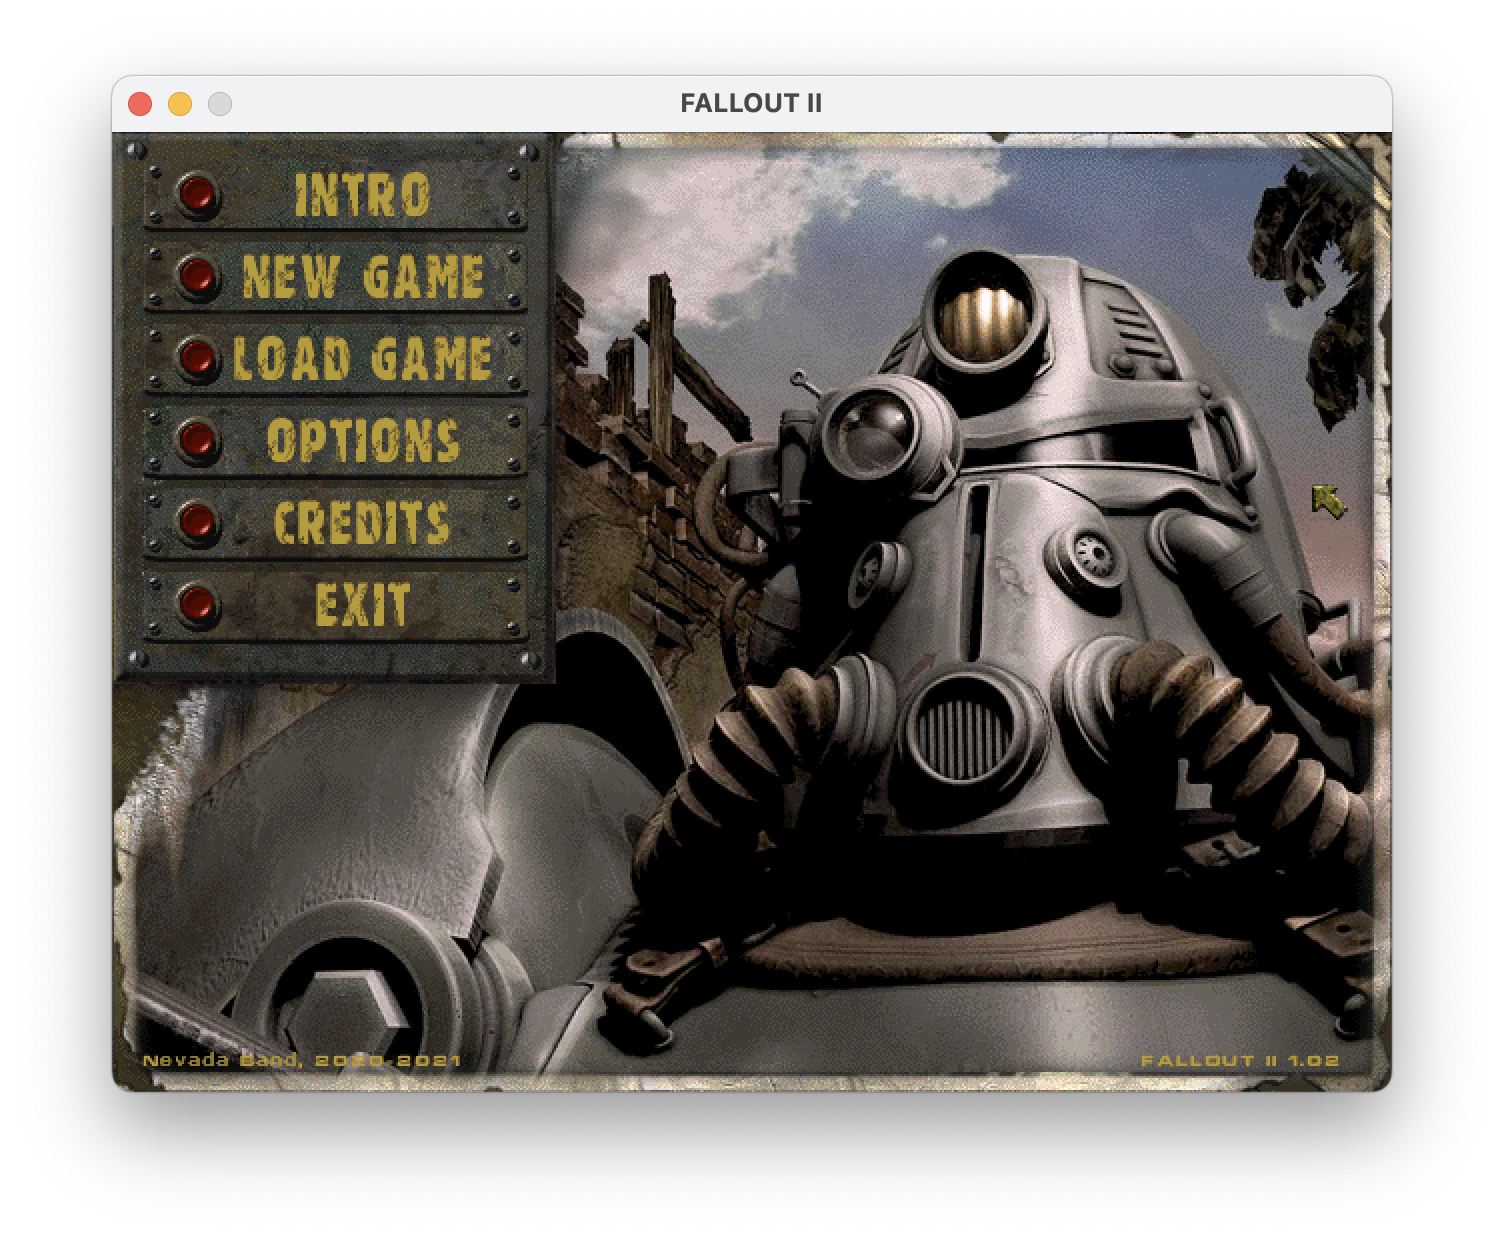Quit using the red EXIT button

click(x=198, y=604)
